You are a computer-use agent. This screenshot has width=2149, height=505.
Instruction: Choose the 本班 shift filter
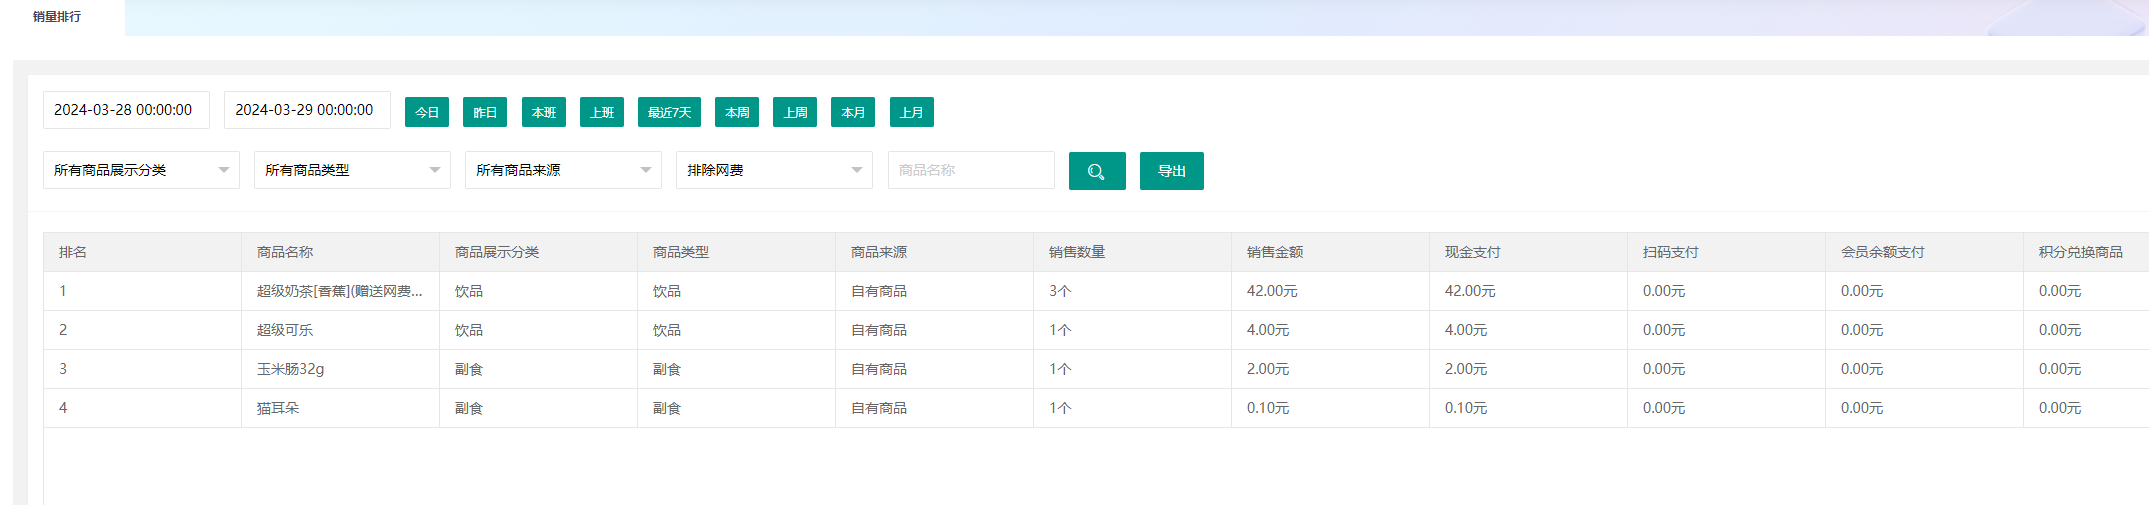click(x=543, y=112)
